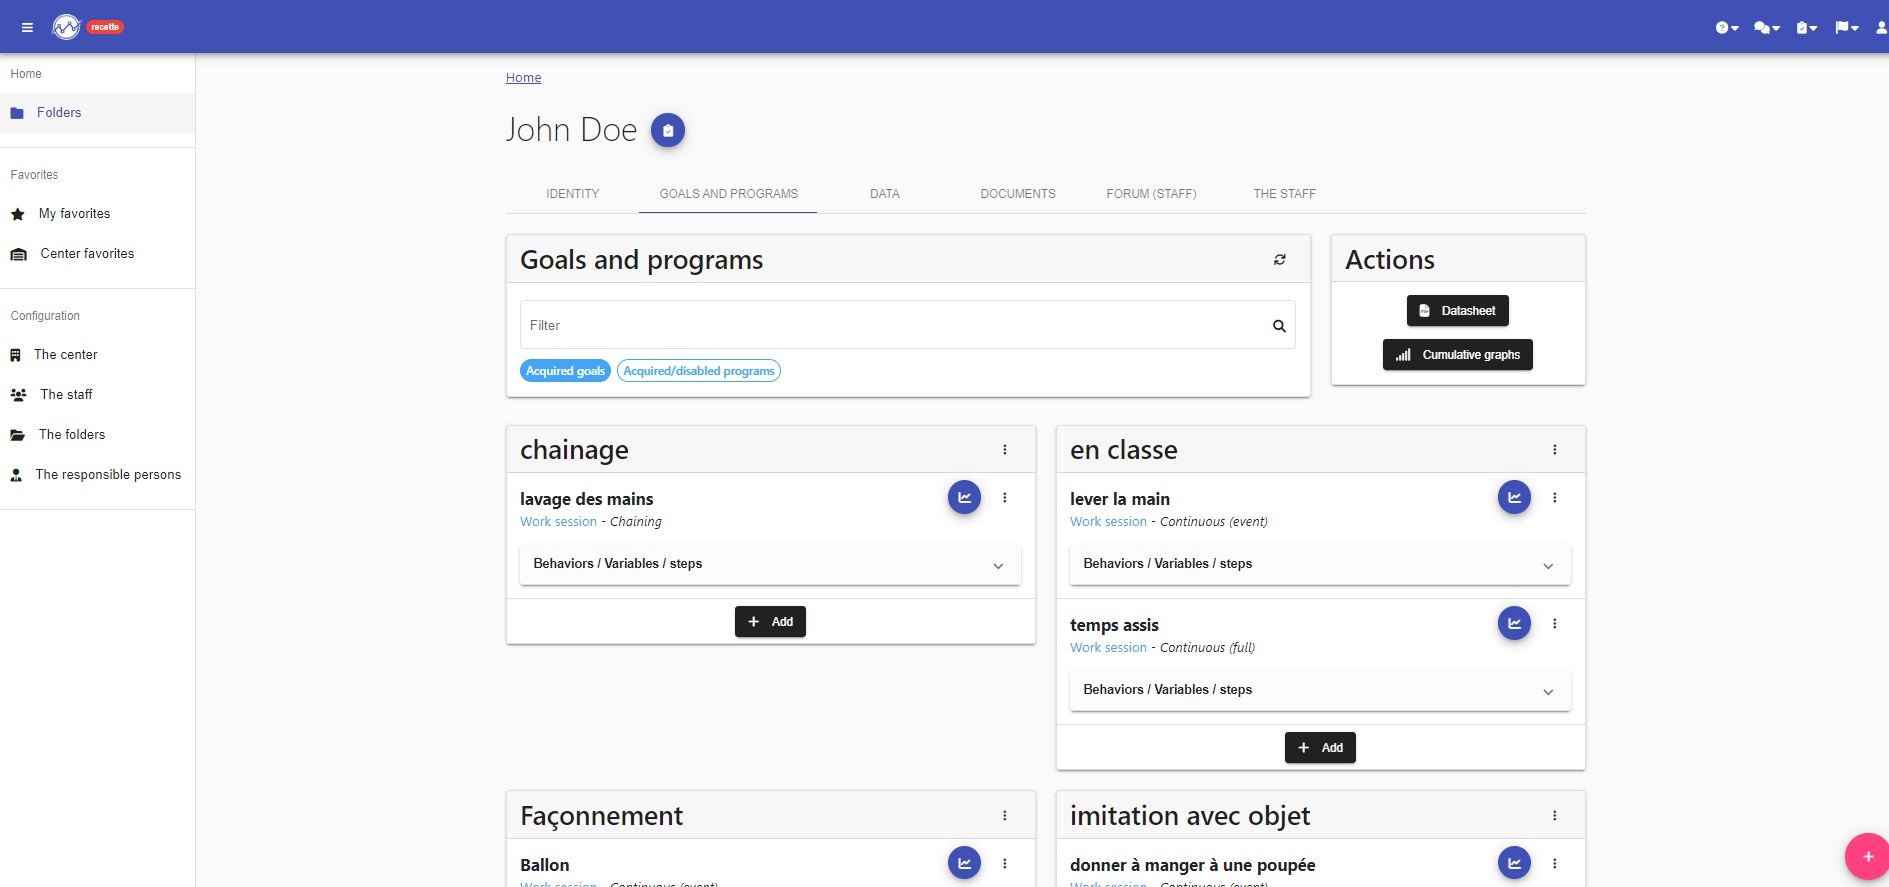Open the DATA tab
The height and width of the screenshot is (887, 1889).
click(x=885, y=194)
